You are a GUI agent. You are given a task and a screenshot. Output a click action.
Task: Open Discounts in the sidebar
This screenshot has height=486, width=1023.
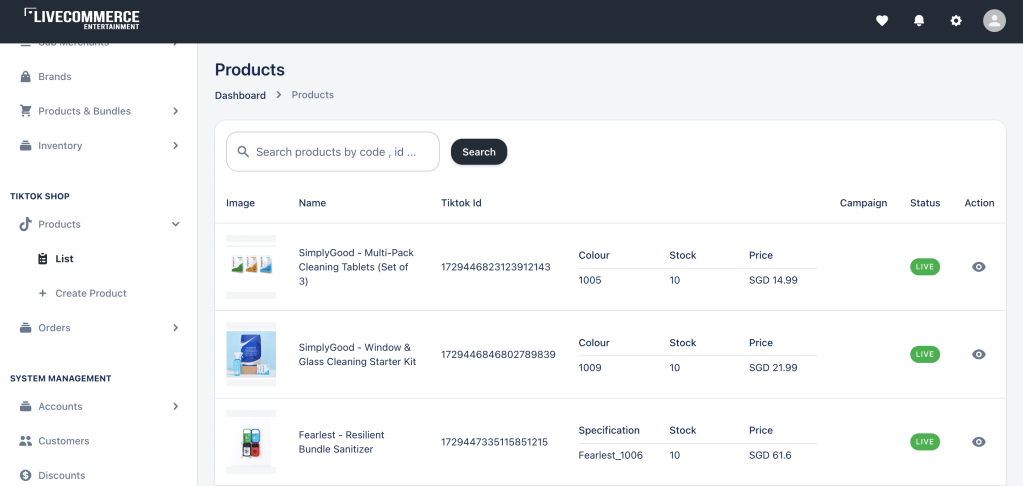point(61,475)
